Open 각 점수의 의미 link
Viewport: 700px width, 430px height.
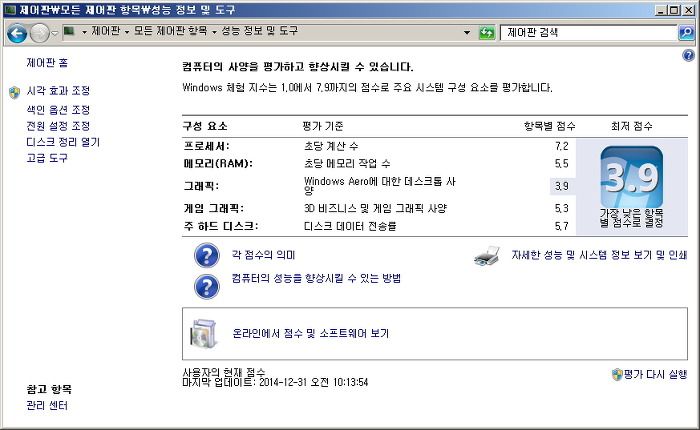click(x=263, y=255)
